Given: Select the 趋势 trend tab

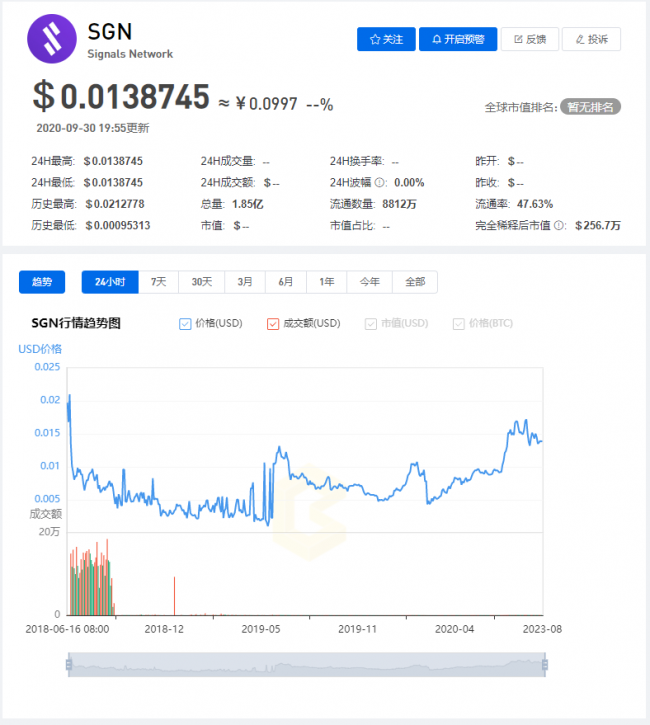Looking at the screenshot, I should (x=42, y=282).
